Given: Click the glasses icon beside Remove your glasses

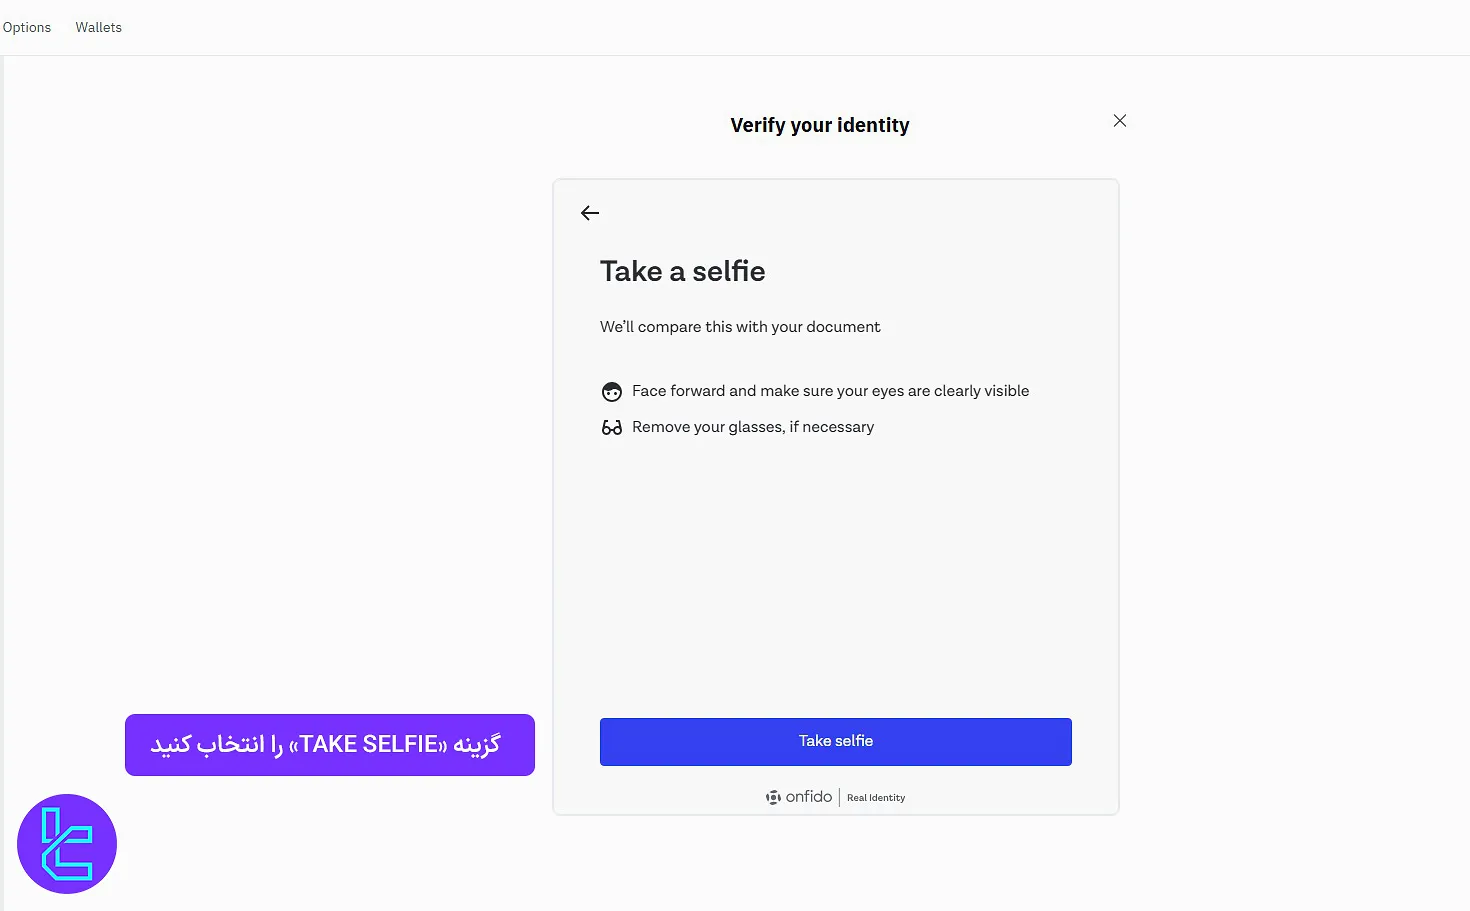Looking at the screenshot, I should (612, 428).
